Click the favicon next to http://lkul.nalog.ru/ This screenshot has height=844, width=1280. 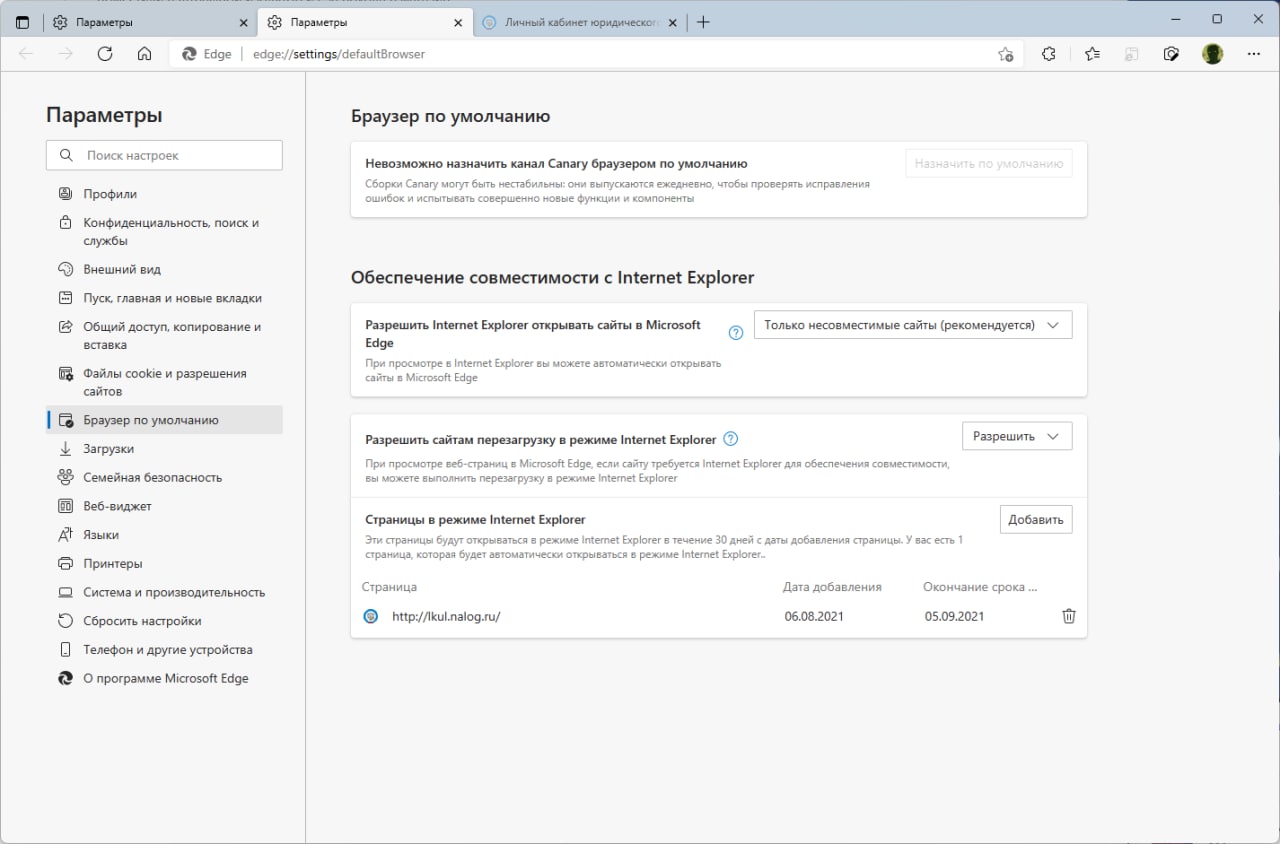coord(371,616)
